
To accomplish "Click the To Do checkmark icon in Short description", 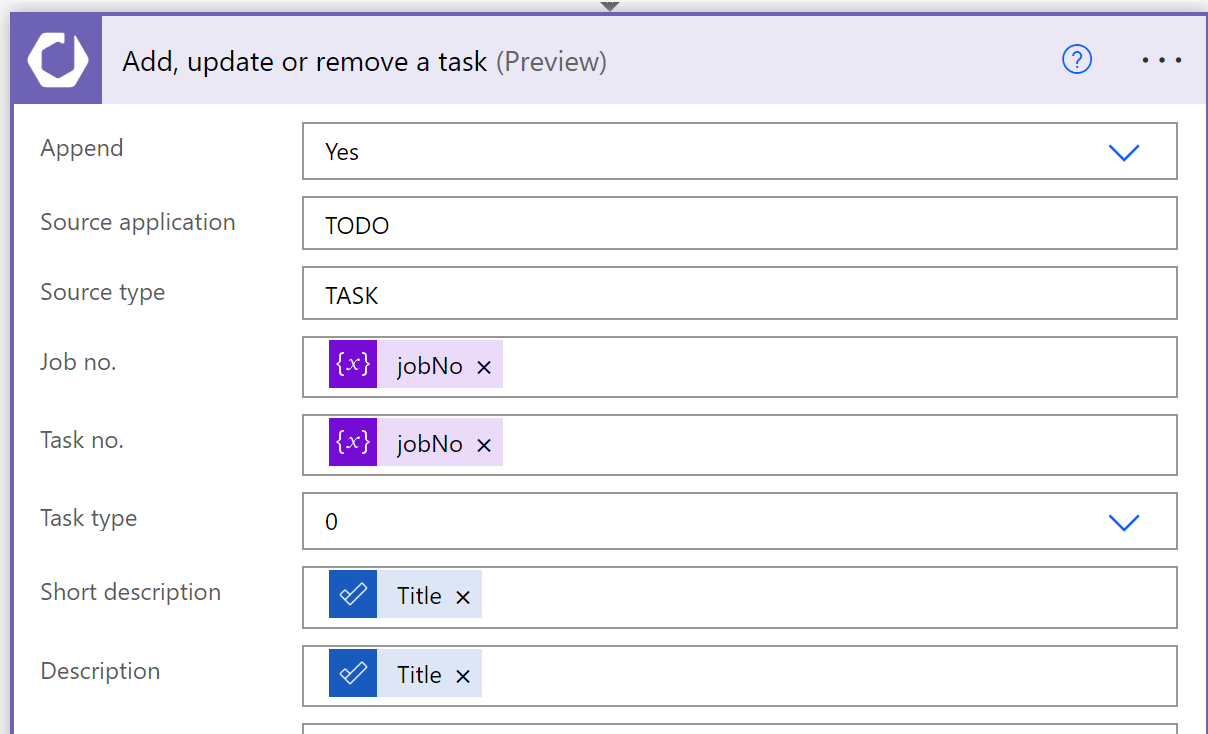I will (353, 595).
